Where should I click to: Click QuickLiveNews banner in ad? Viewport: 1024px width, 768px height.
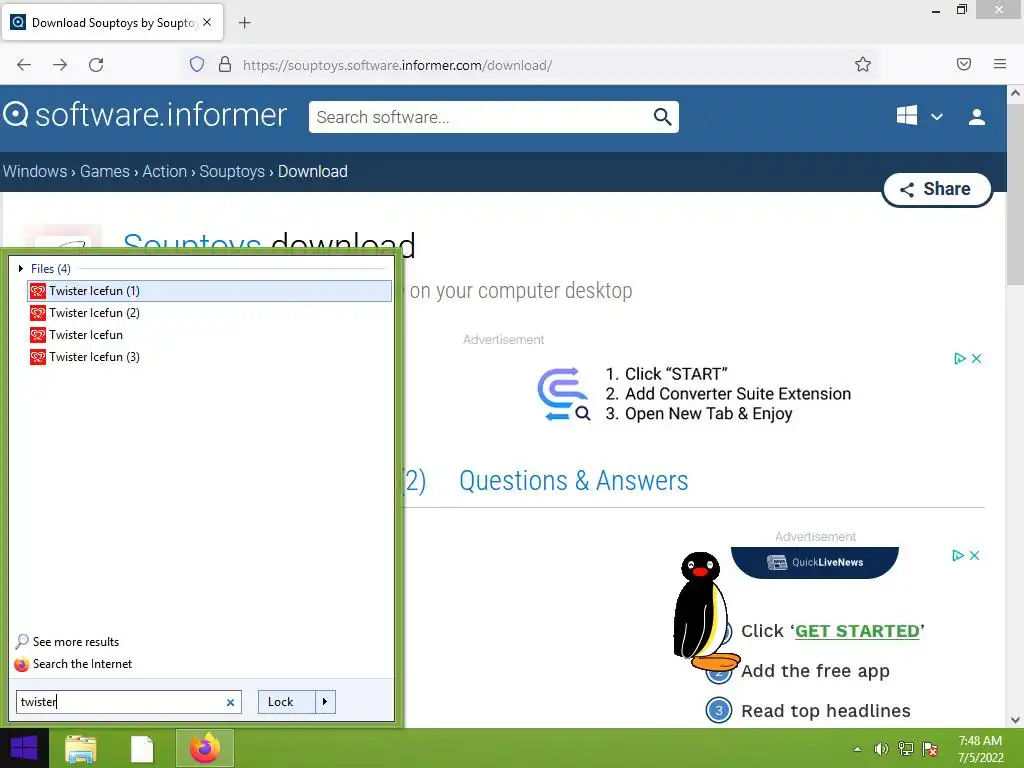(815, 562)
